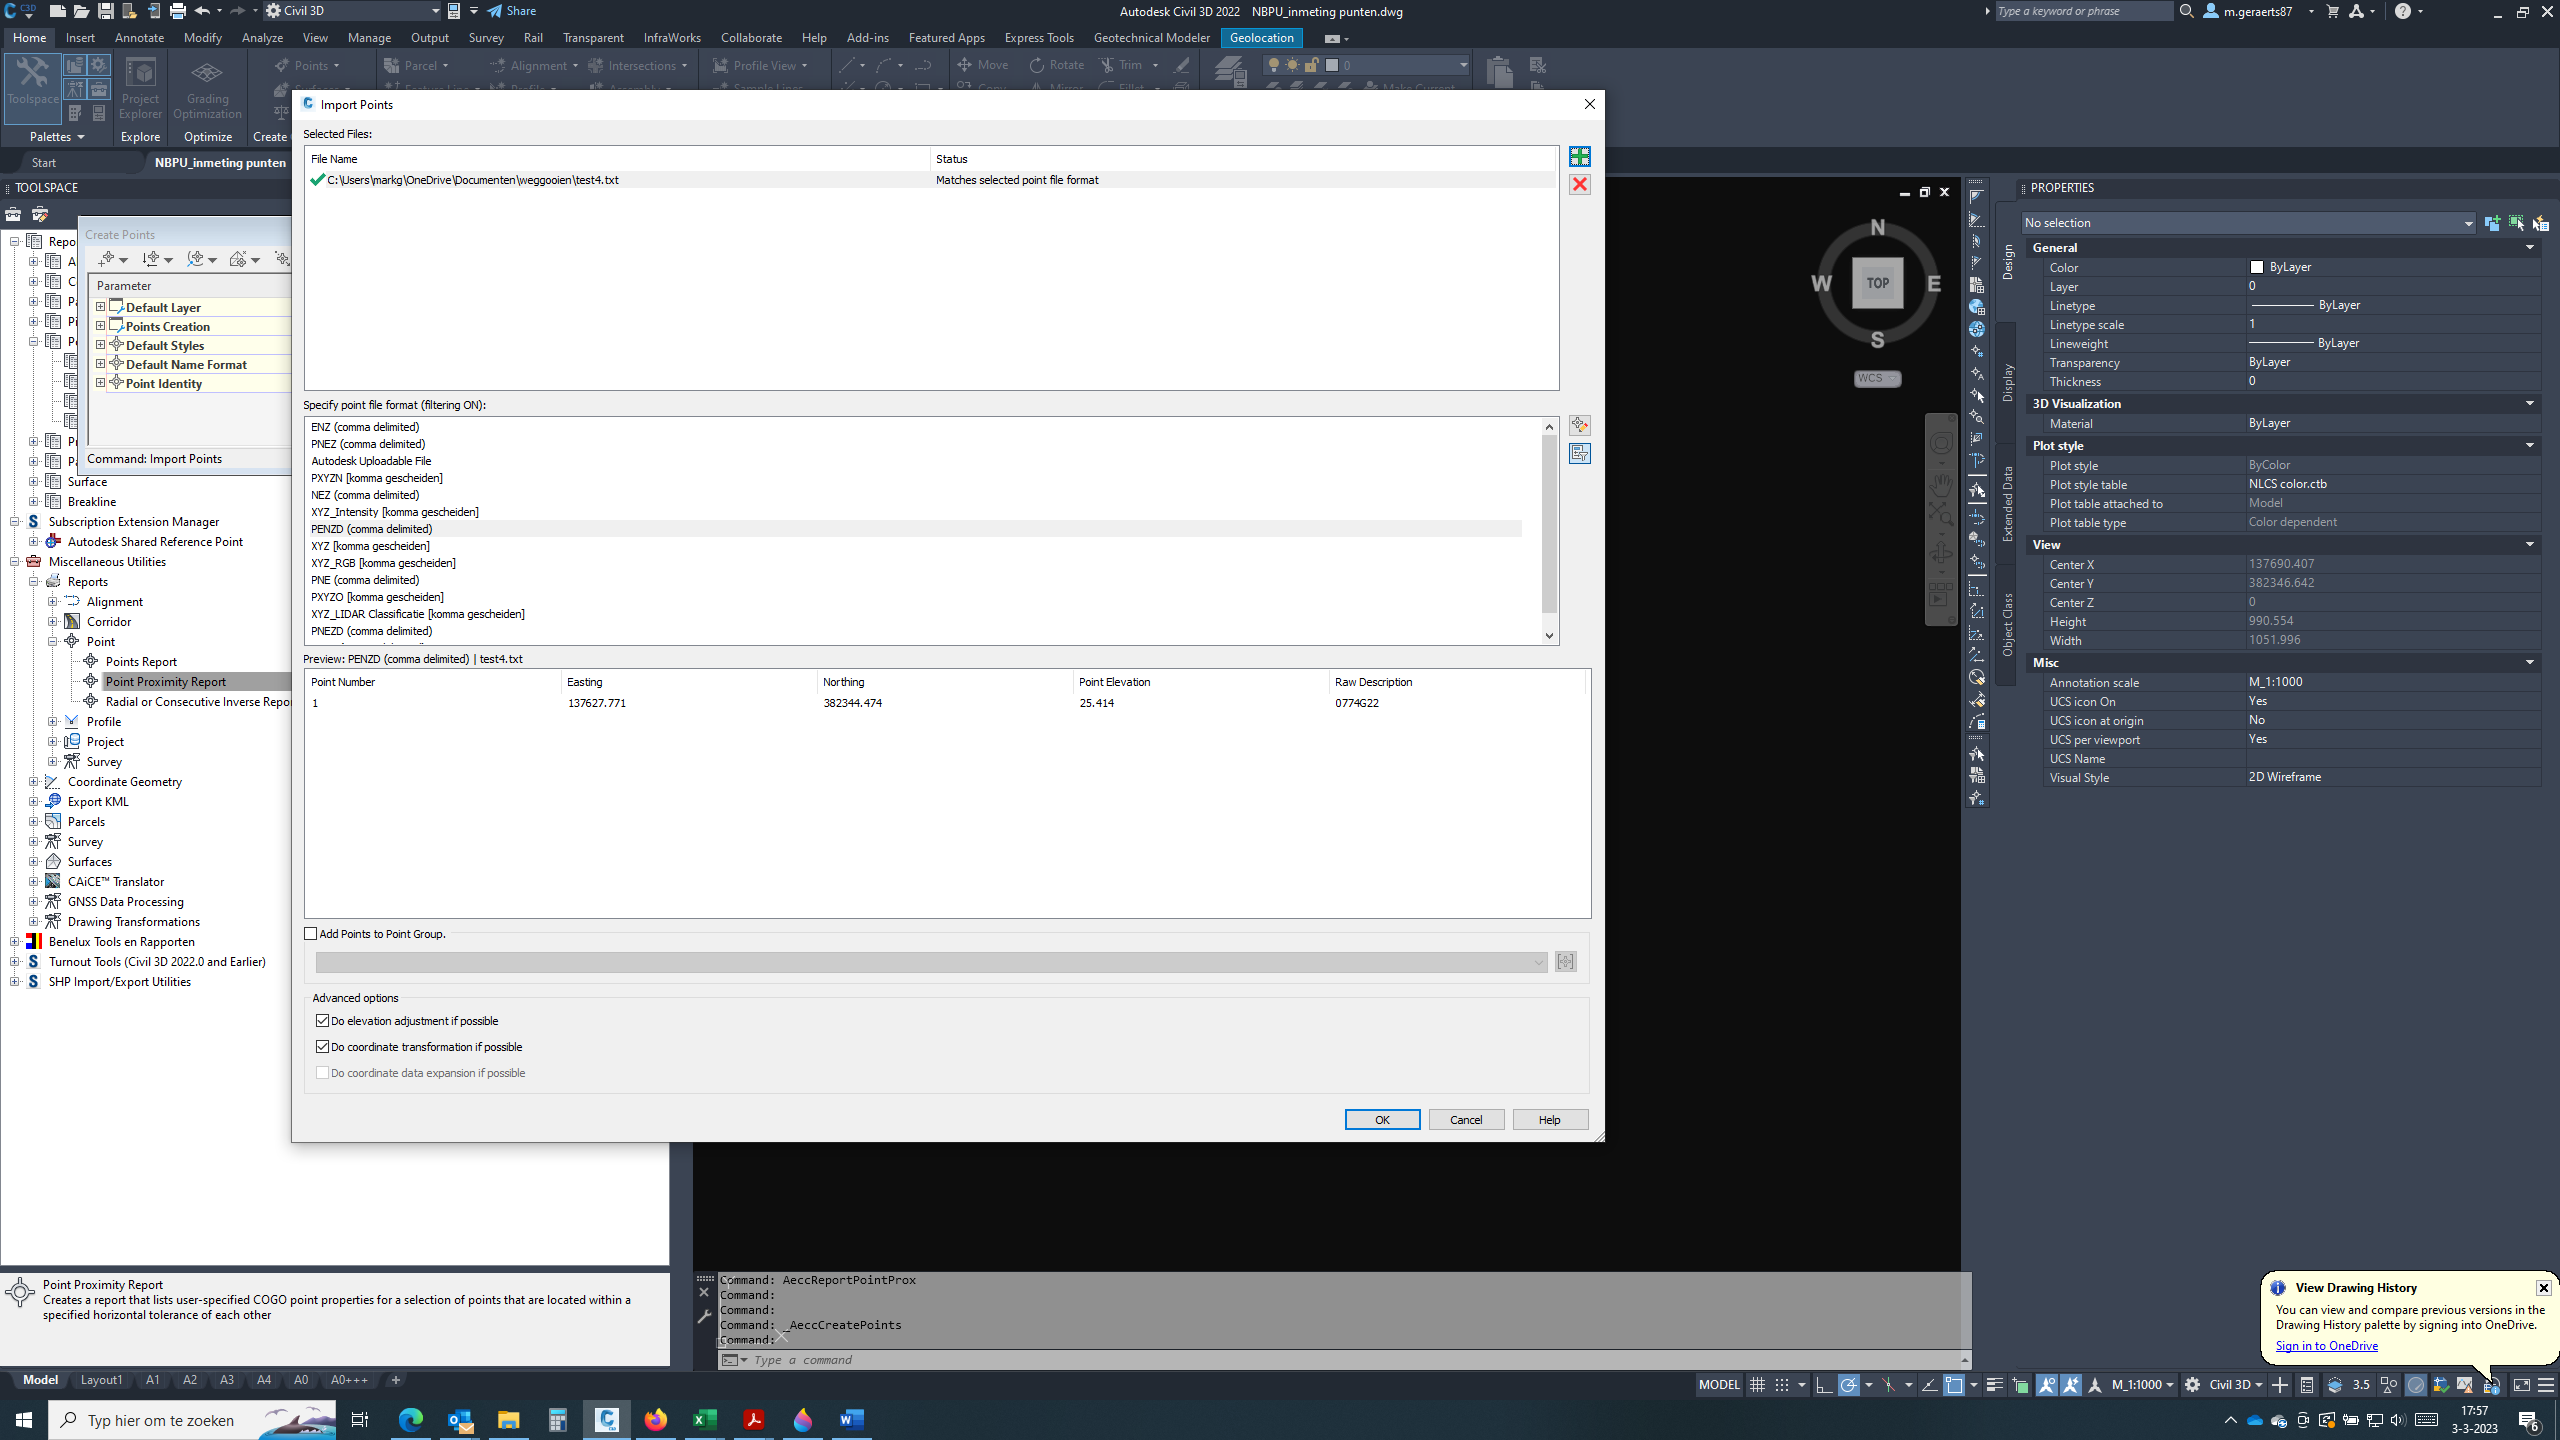Open the point group dropdown
This screenshot has width=2560, height=1440.
click(1540, 961)
